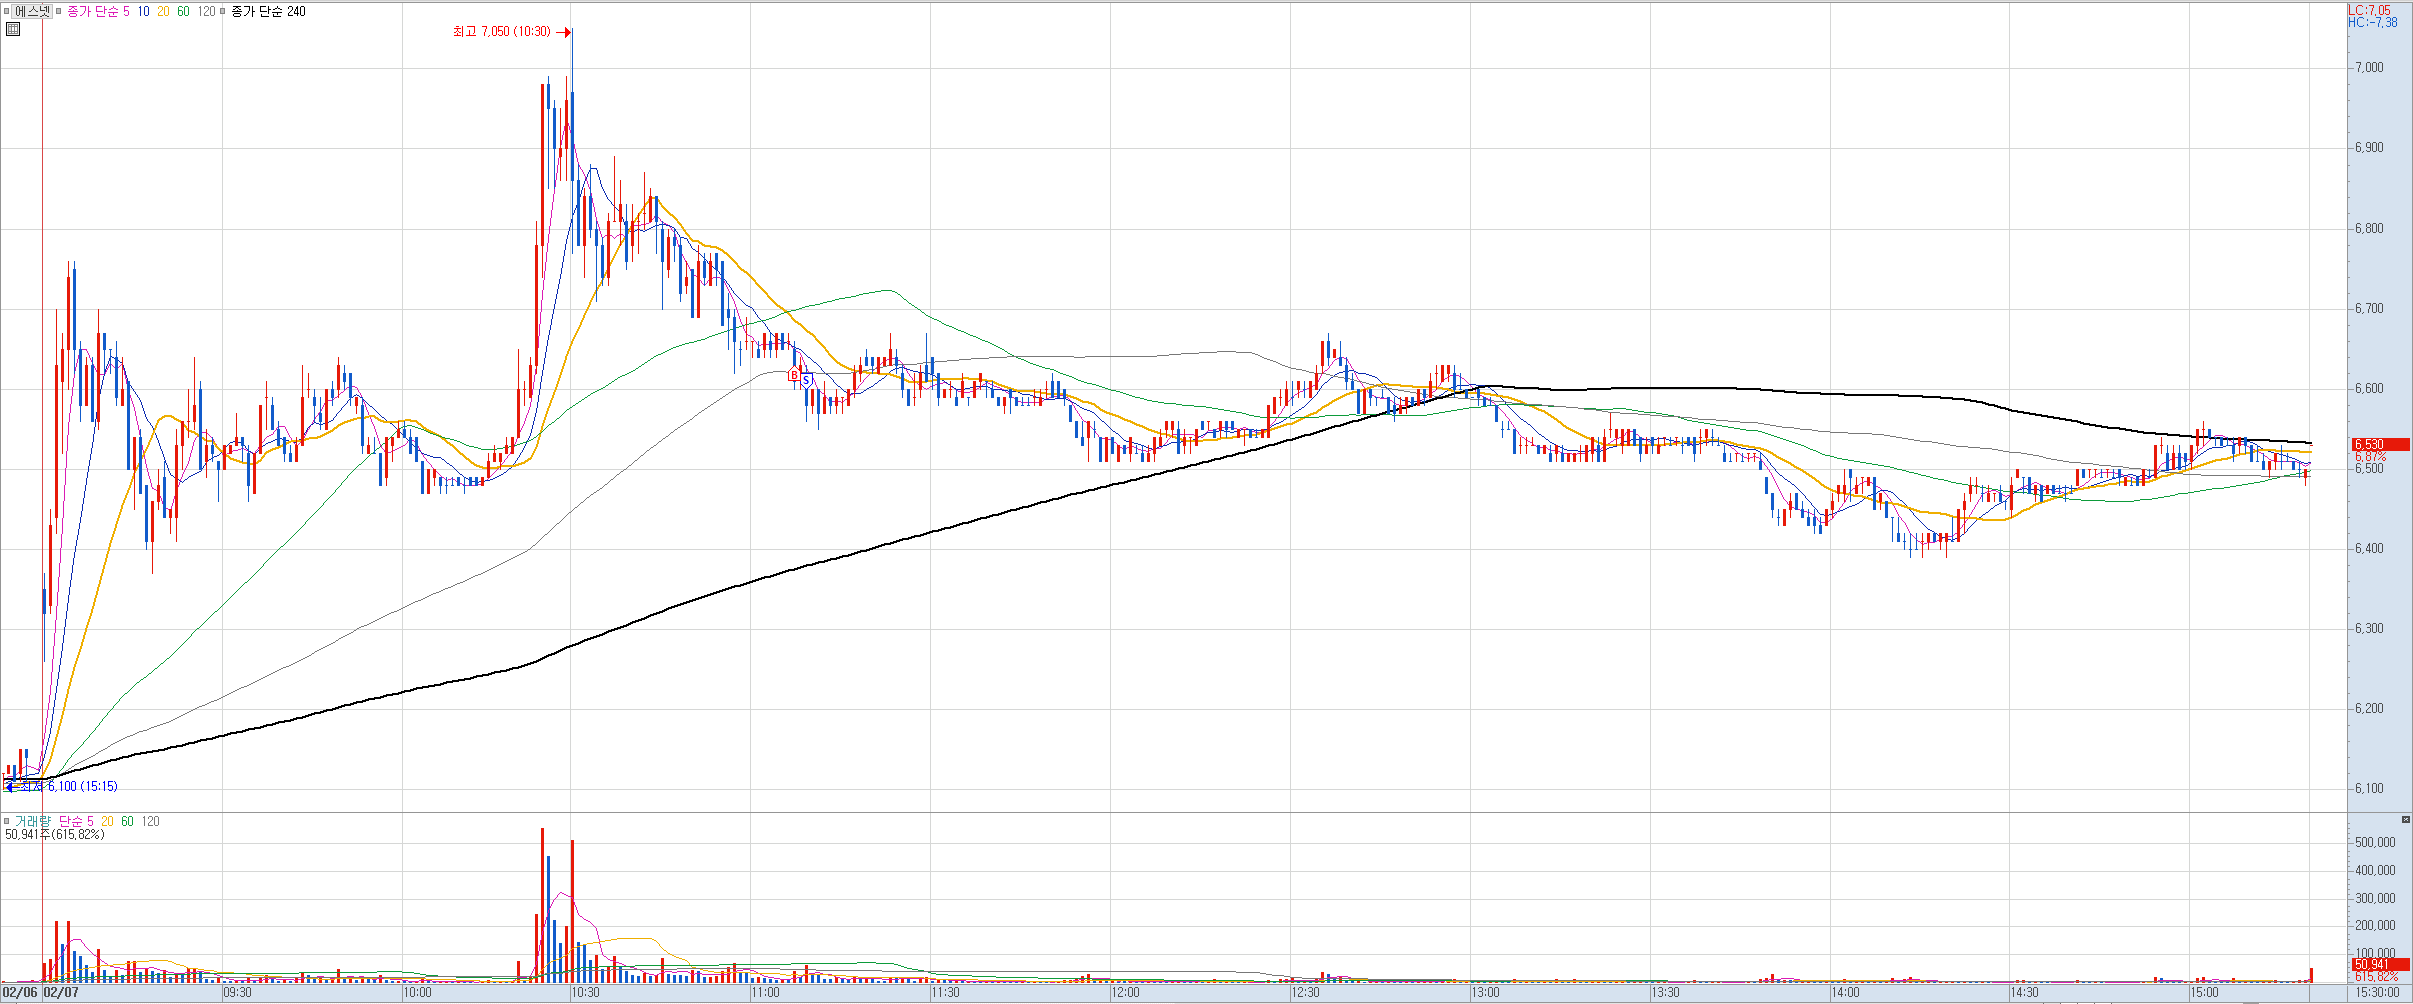Select the 종가 단순 240 legend label
Screen dimensions: 2413x1004
[x=268, y=11]
